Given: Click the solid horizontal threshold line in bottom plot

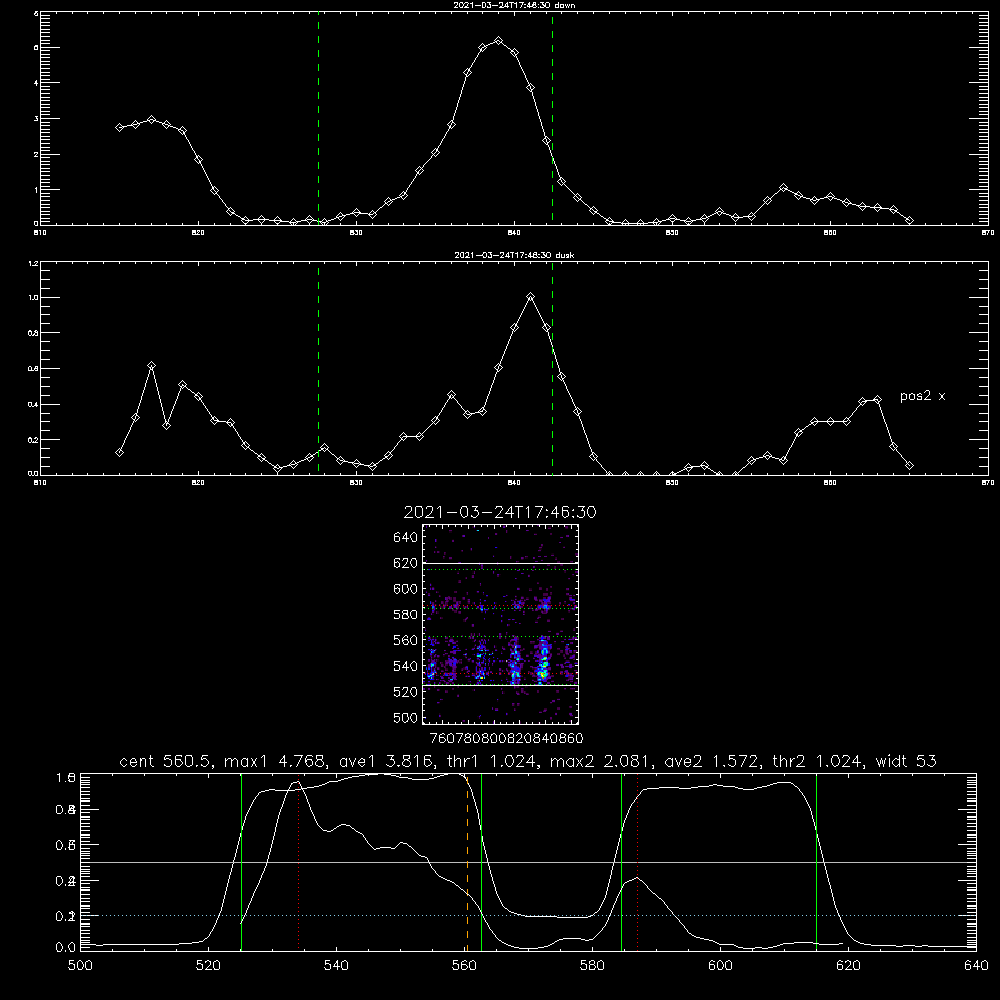Looking at the screenshot, I should coord(529,862).
